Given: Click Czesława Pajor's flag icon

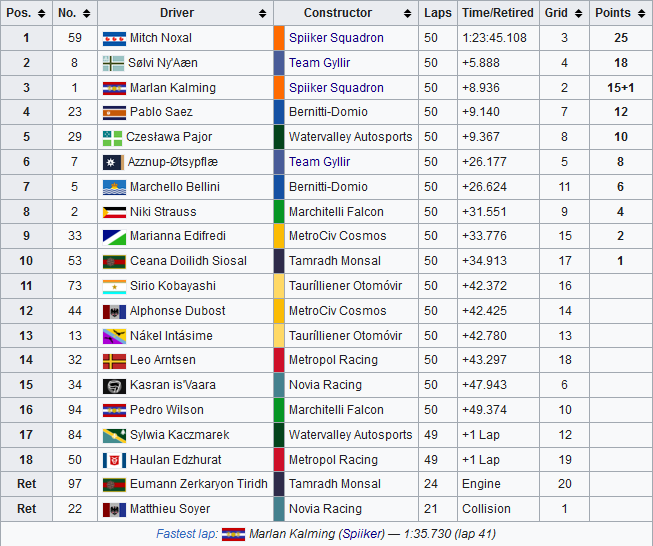Looking at the screenshot, I should (x=112, y=138).
